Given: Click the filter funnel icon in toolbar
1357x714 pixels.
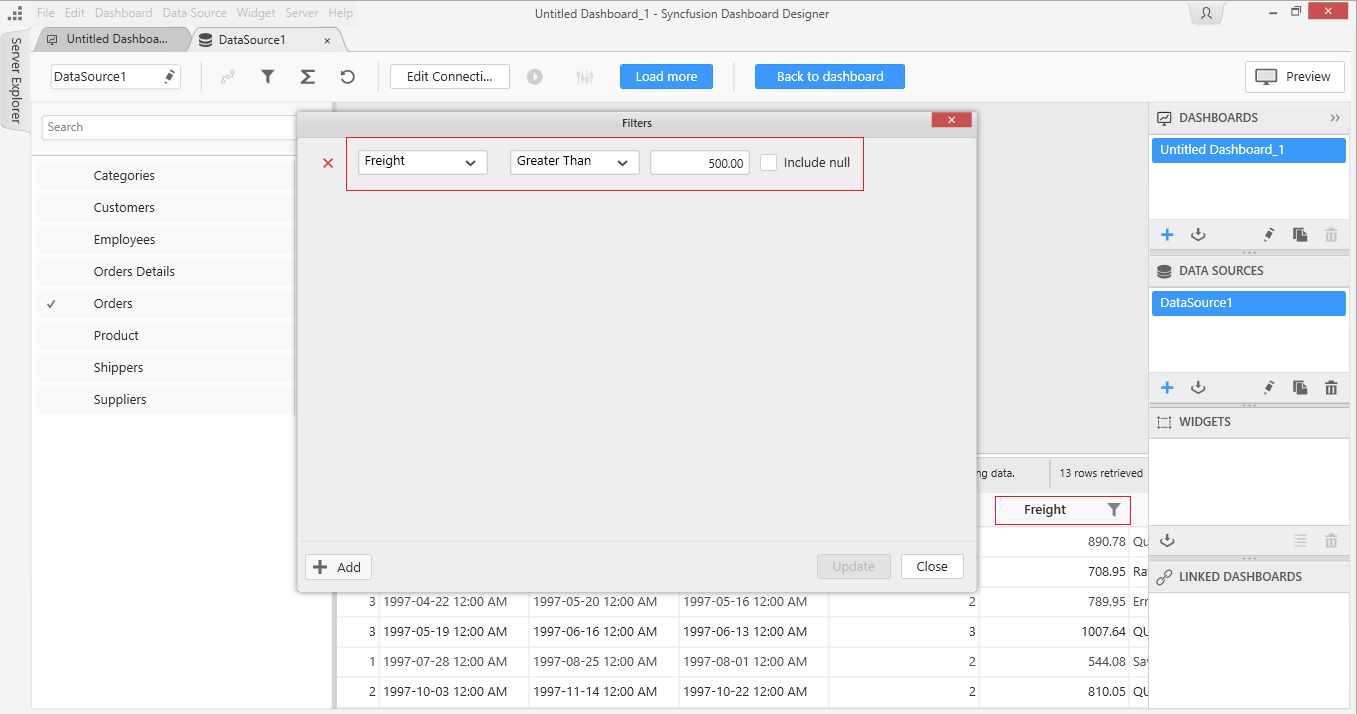Looking at the screenshot, I should click(x=268, y=77).
